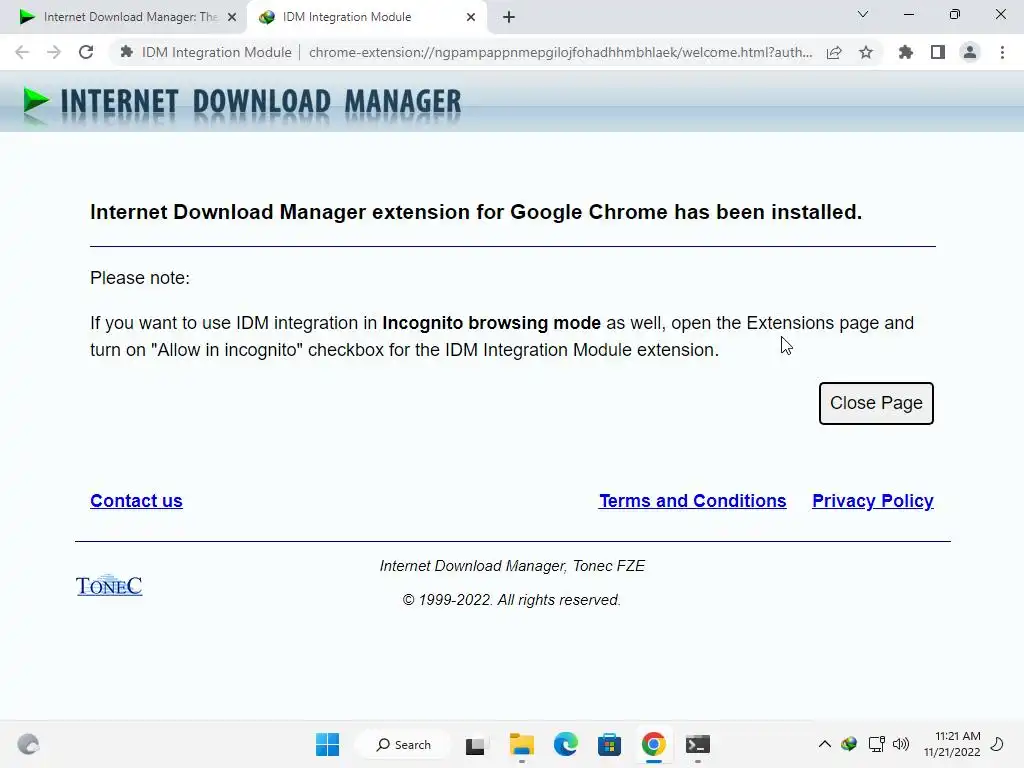Switch to the Internet Download Manager tab

[123, 17]
